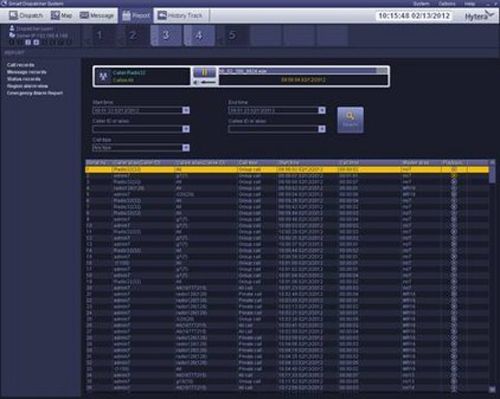Select Status records in sidebar
The image size is (500, 399).
[24, 79]
